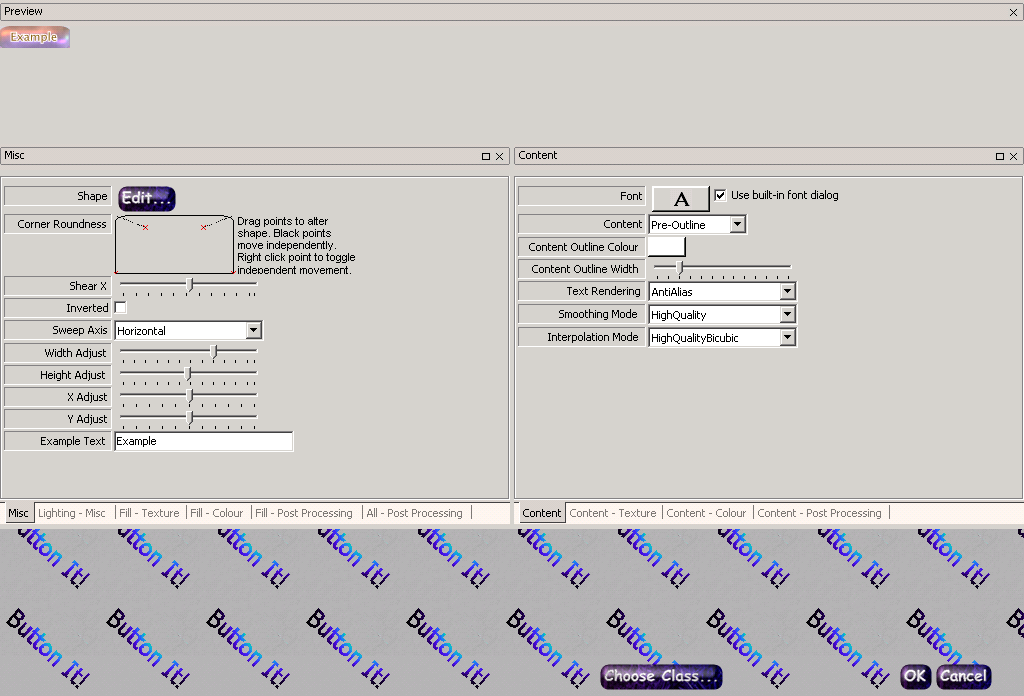Open the Shape Edit button
The width and height of the screenshot is (1024, 696).
147,198
